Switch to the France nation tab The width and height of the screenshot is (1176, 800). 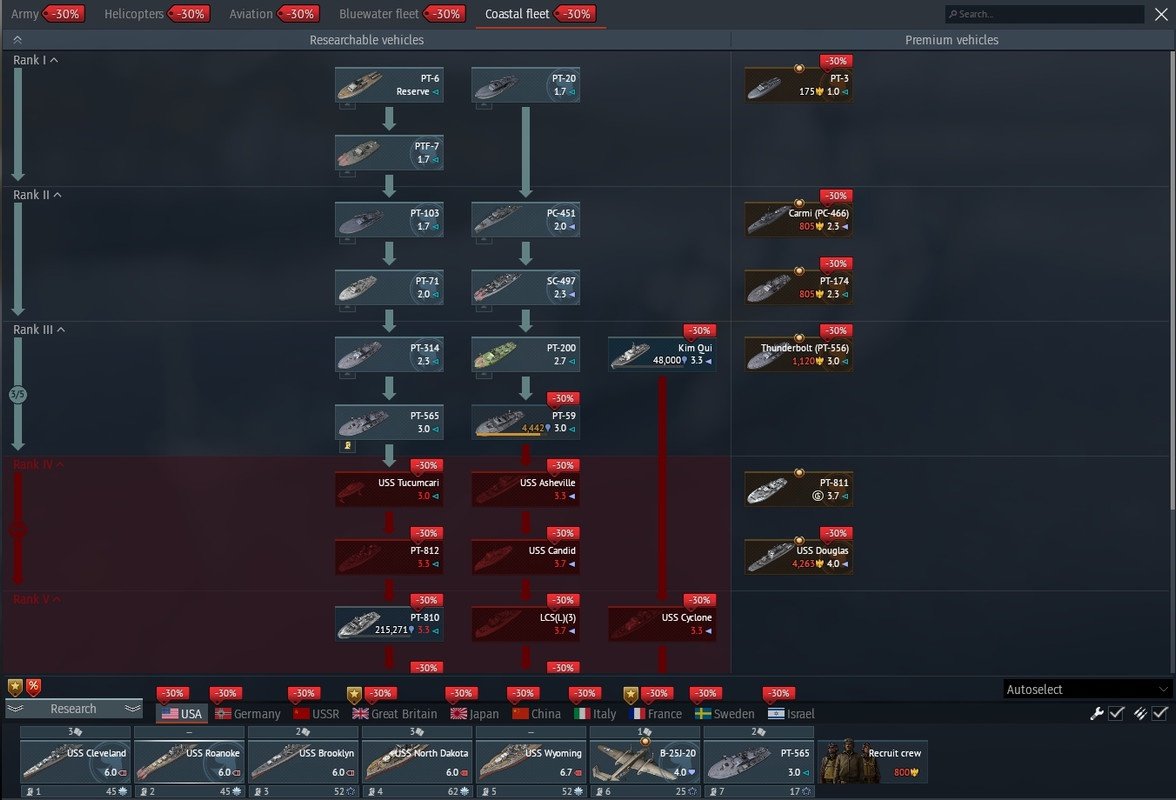click(x=656, y=714)
